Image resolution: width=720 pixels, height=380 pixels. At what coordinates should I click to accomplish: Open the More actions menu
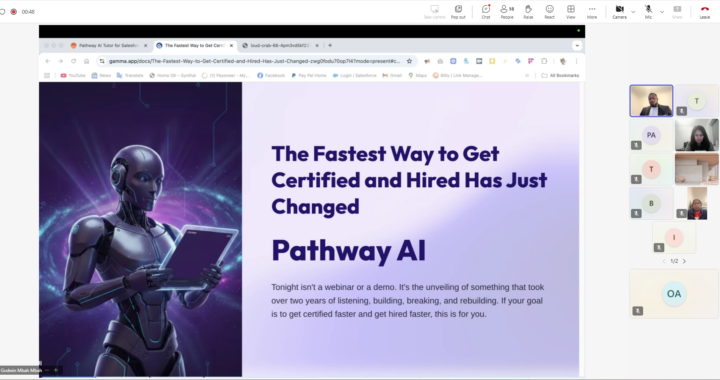(x=592, y=11)
